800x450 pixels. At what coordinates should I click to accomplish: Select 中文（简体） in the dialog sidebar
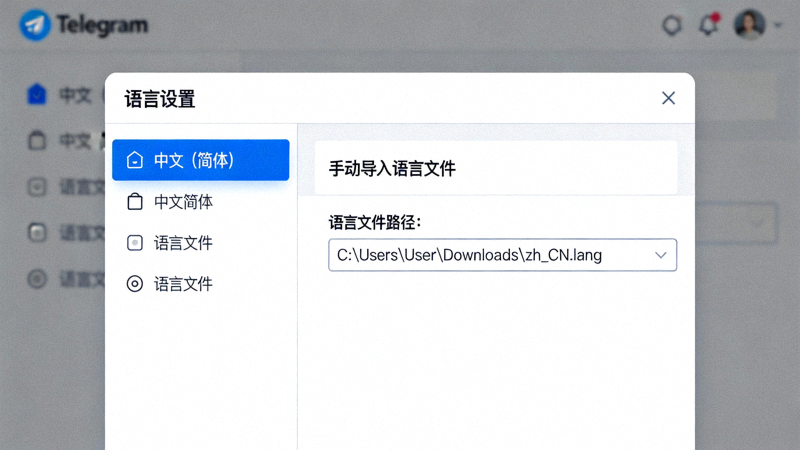click(x=201, y=160)
